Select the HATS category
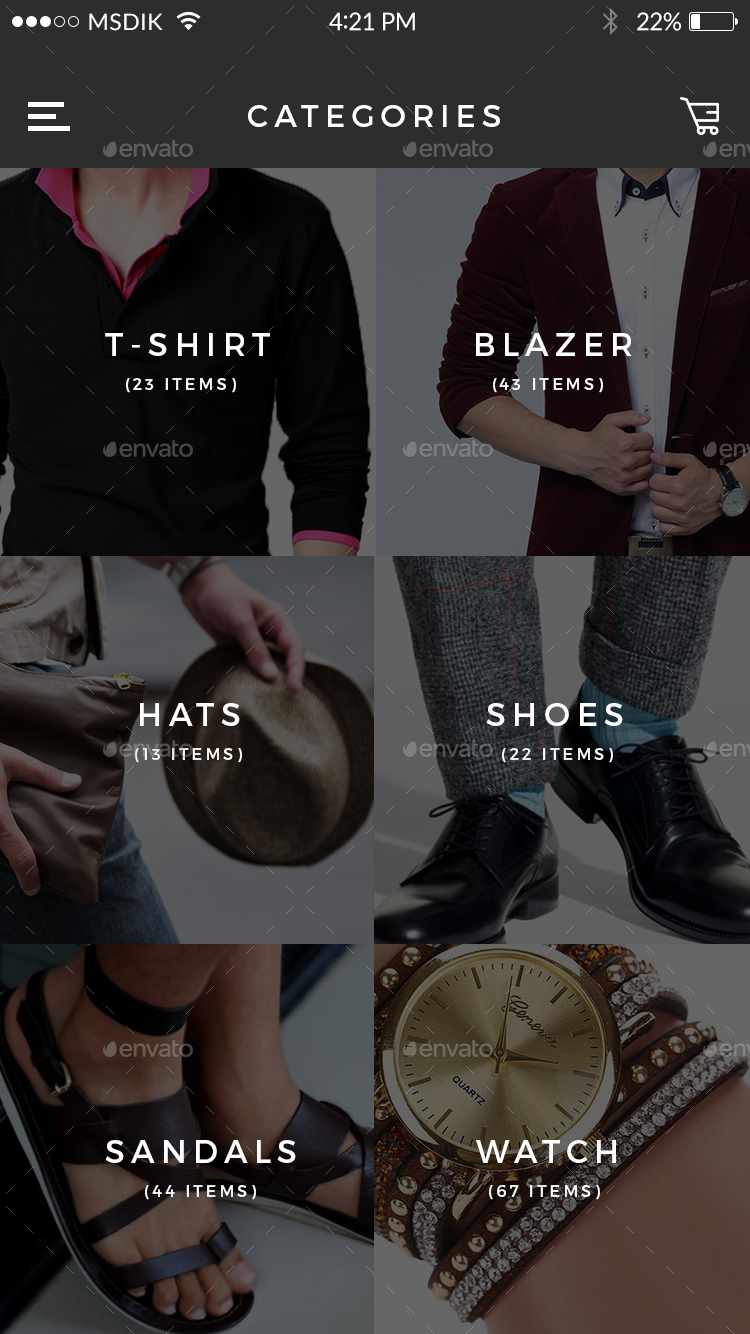The width and height of the screenshot is (750, 1334). [x=187, y=750]
